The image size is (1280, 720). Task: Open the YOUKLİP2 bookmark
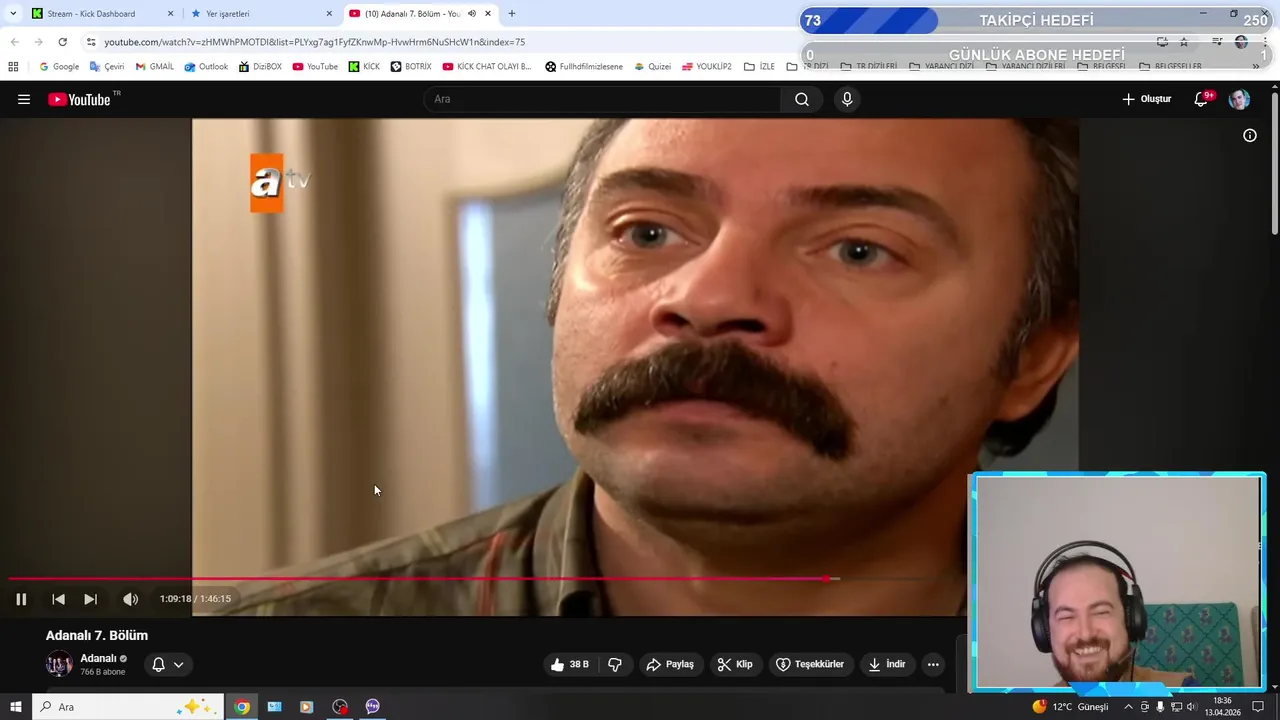[707, 67]
